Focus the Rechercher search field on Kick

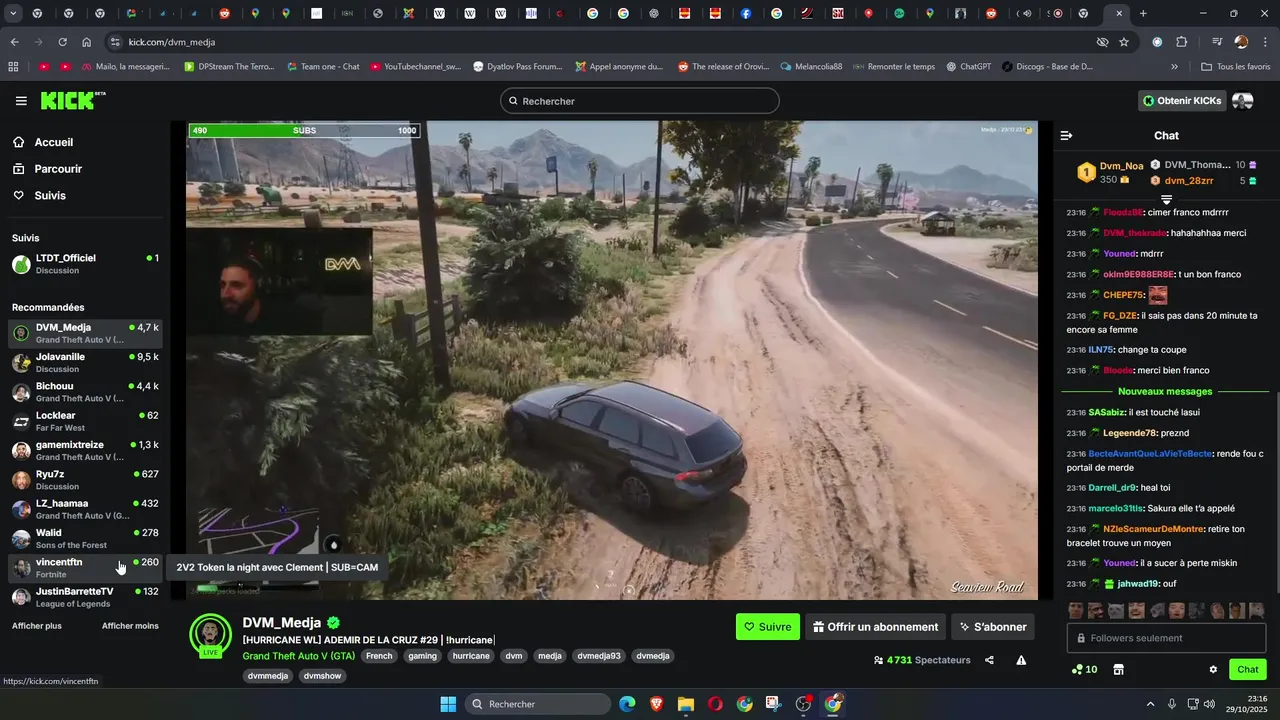coord(639,101)
